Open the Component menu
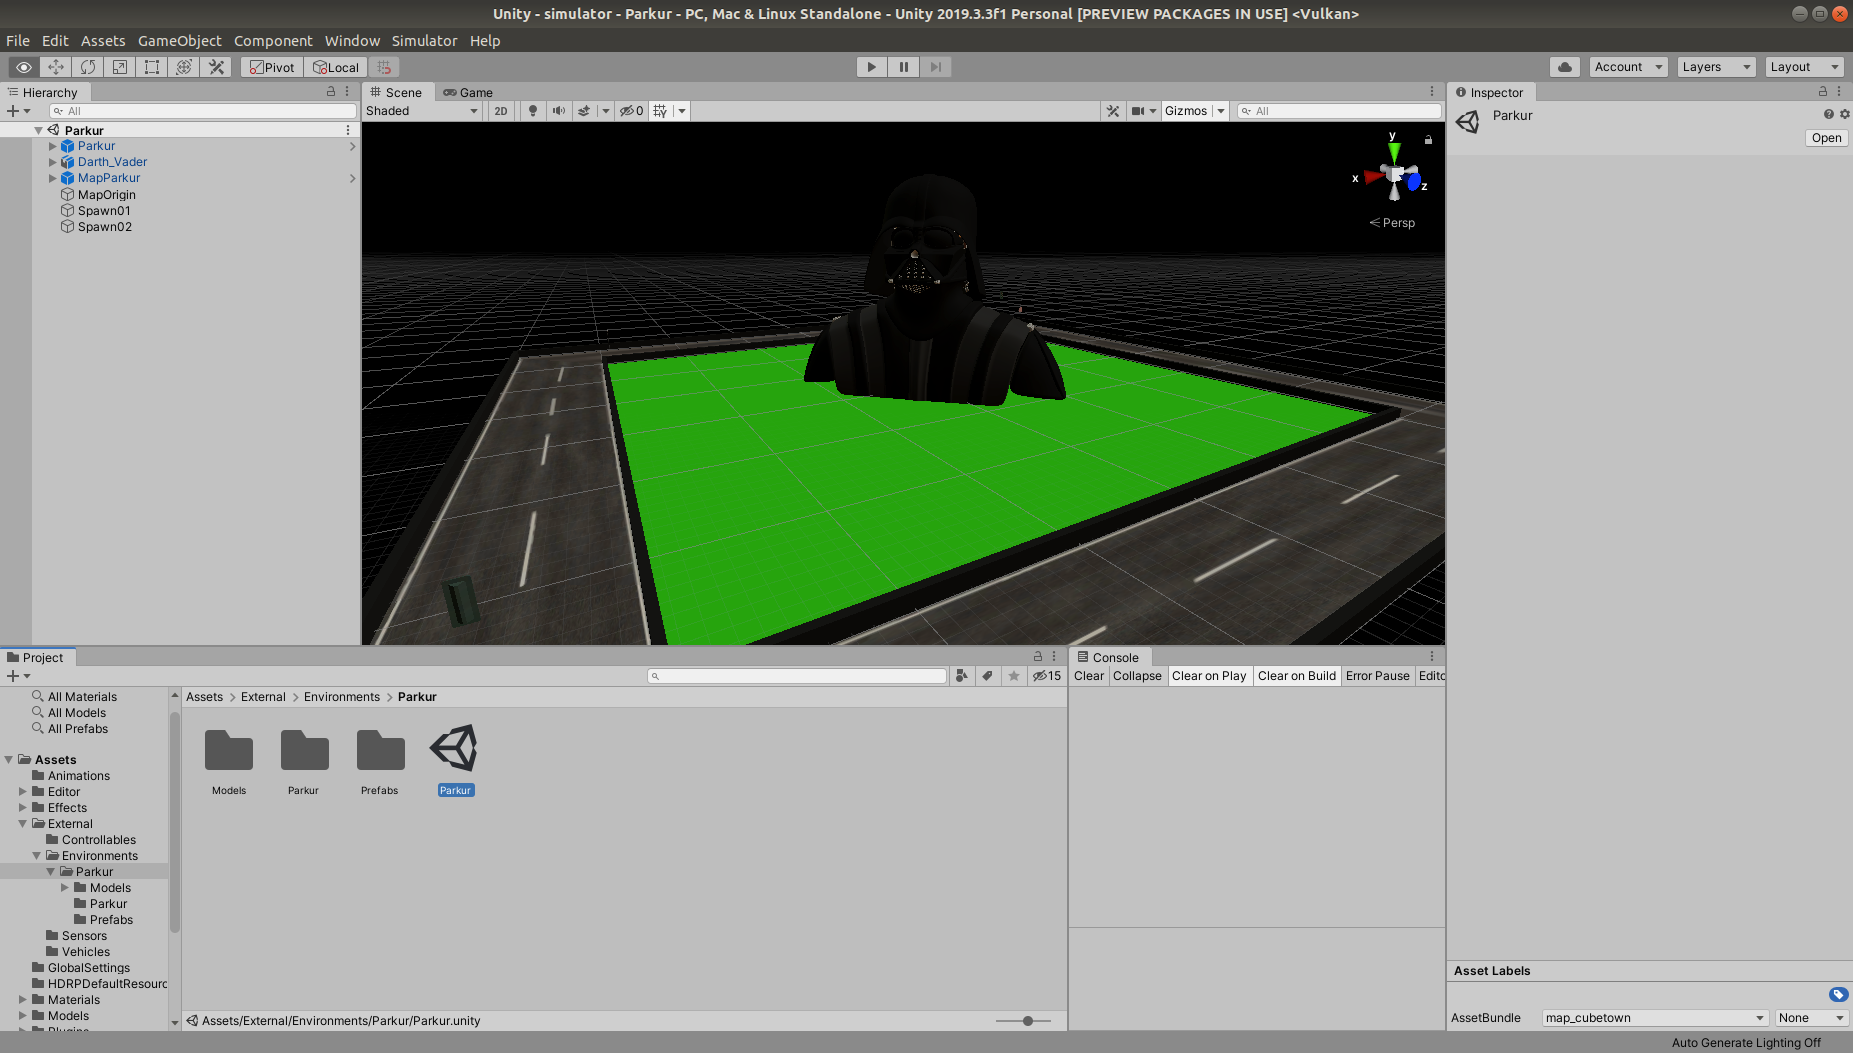 273,41
